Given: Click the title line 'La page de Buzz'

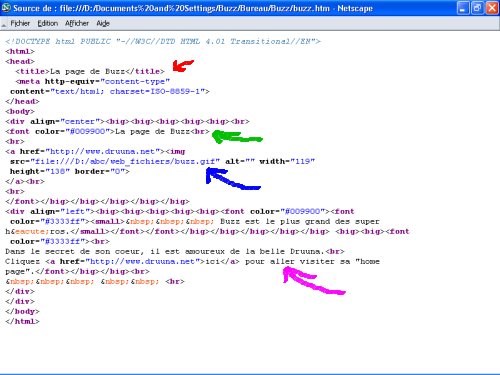Looking at the screenshot, I should tap(90, 71).
